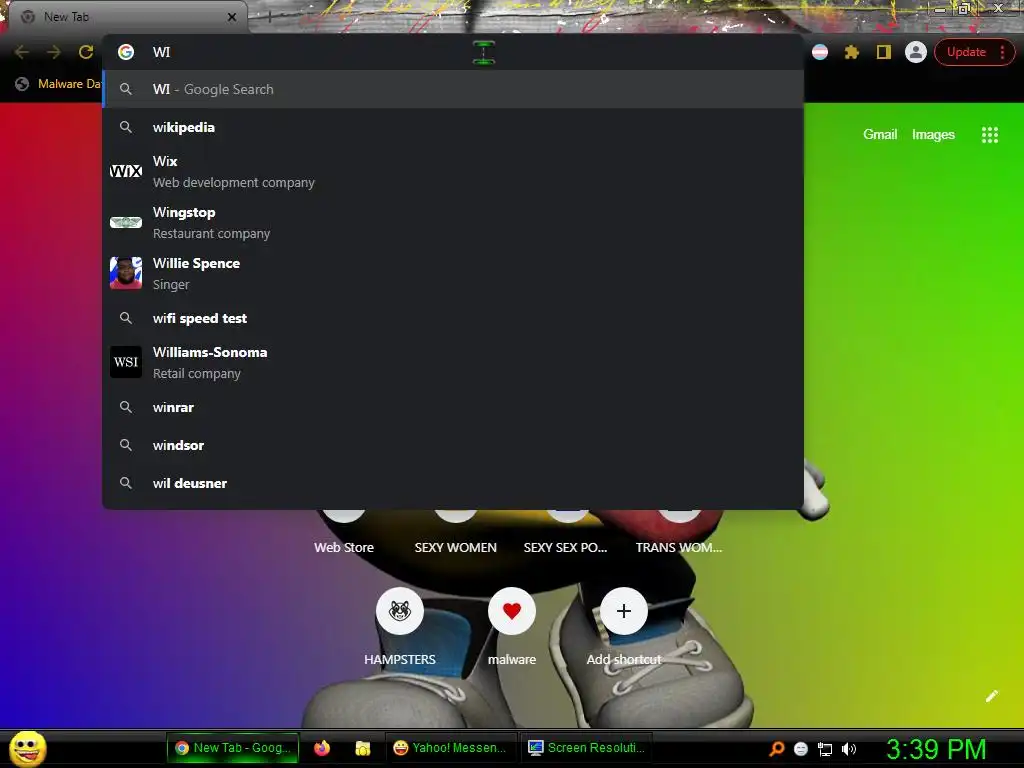The height and width of the screenshot is (768, 1024).
Task: Click the Wingstop logo thumbnail
Action: coord(126,223)
